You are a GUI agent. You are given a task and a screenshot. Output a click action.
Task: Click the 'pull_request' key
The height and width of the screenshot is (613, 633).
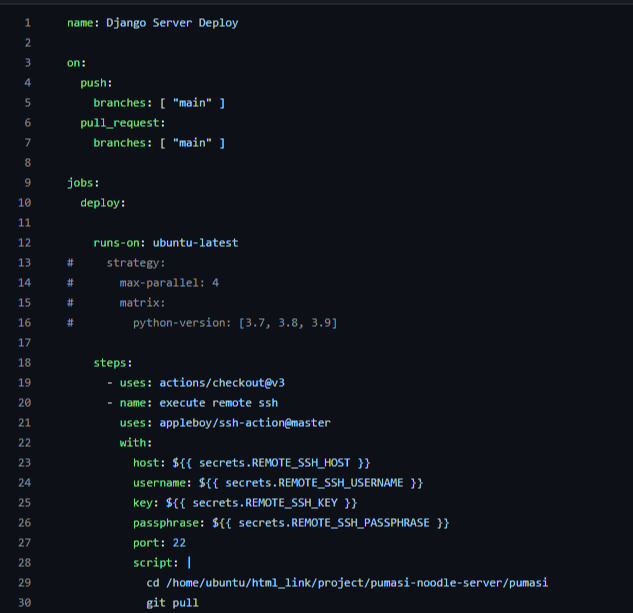pos(119,123)
